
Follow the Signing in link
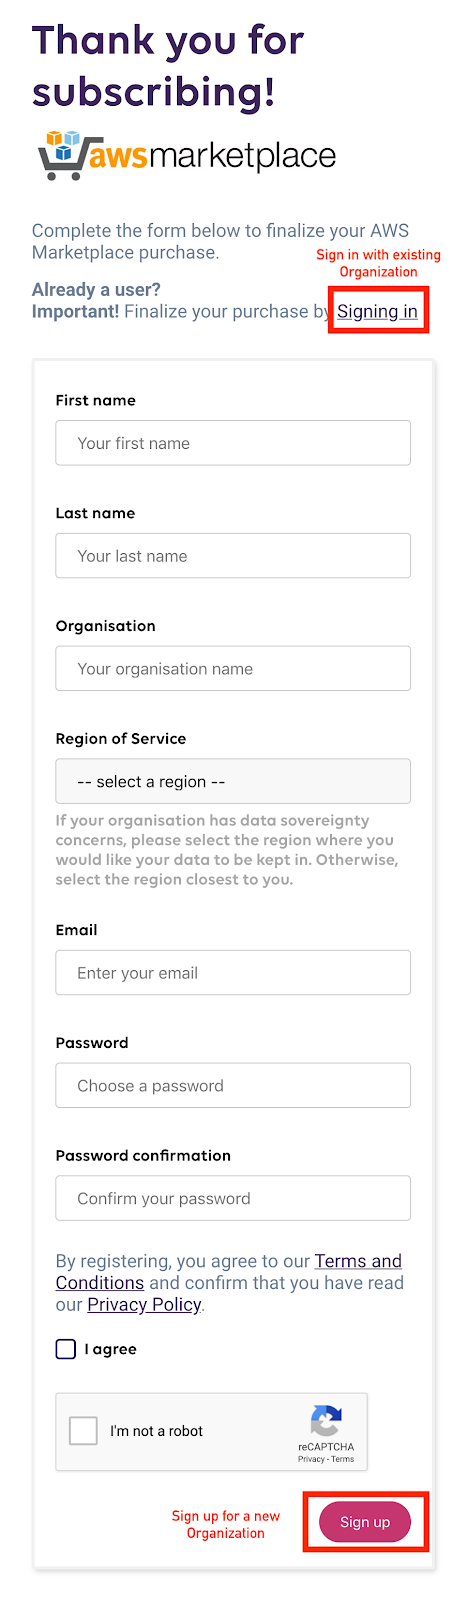point(377,311)
